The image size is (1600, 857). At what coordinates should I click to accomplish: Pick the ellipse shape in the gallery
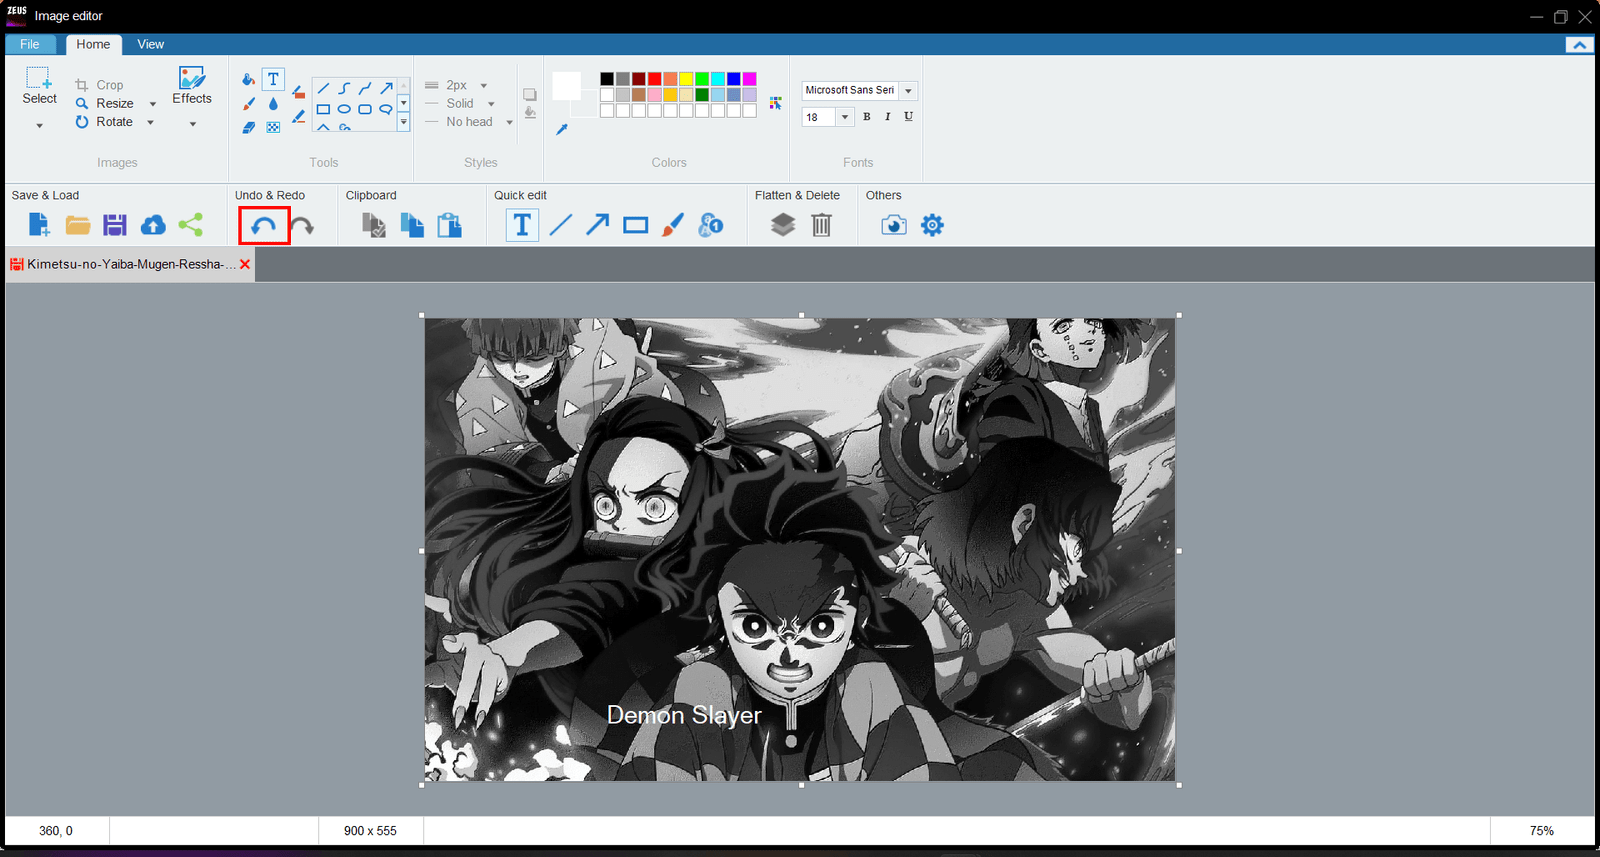point(344,109)
